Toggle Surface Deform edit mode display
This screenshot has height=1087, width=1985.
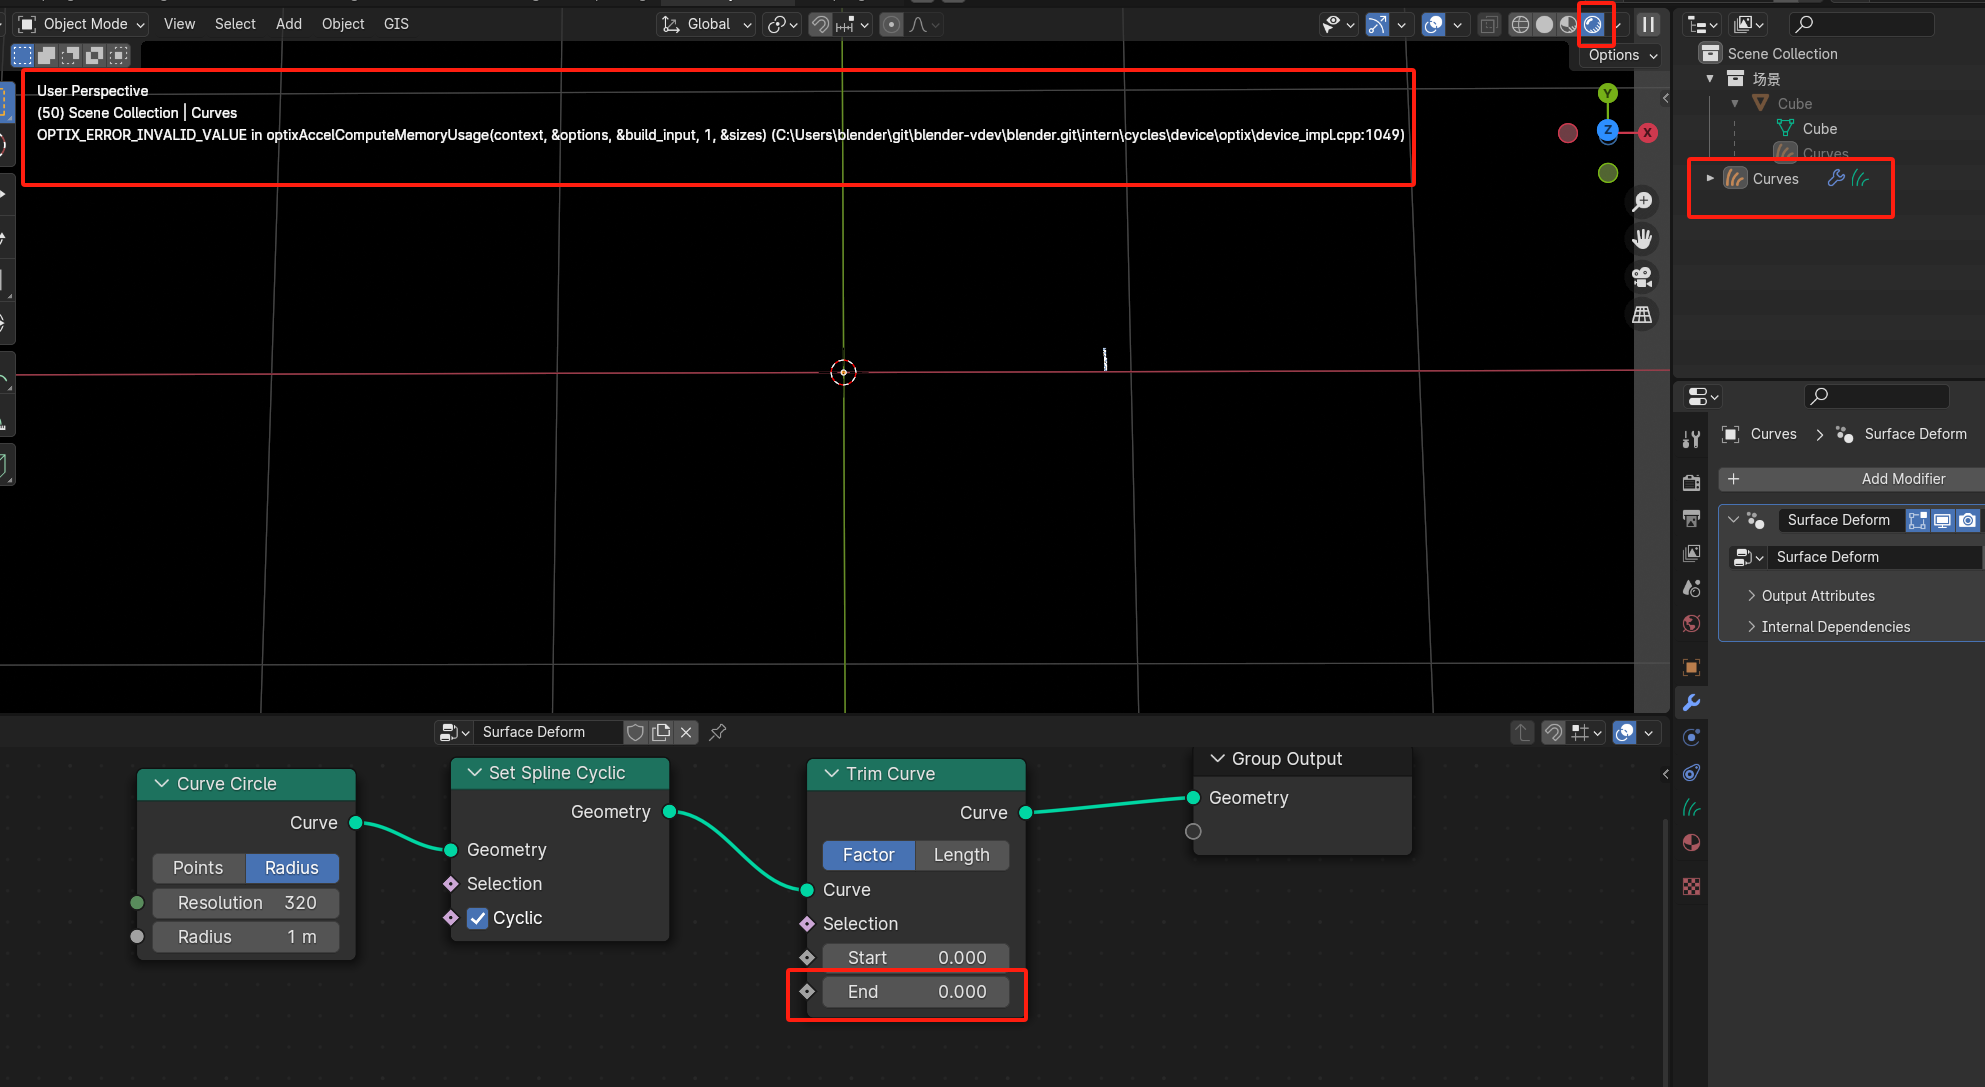(x=1917, y=520)
